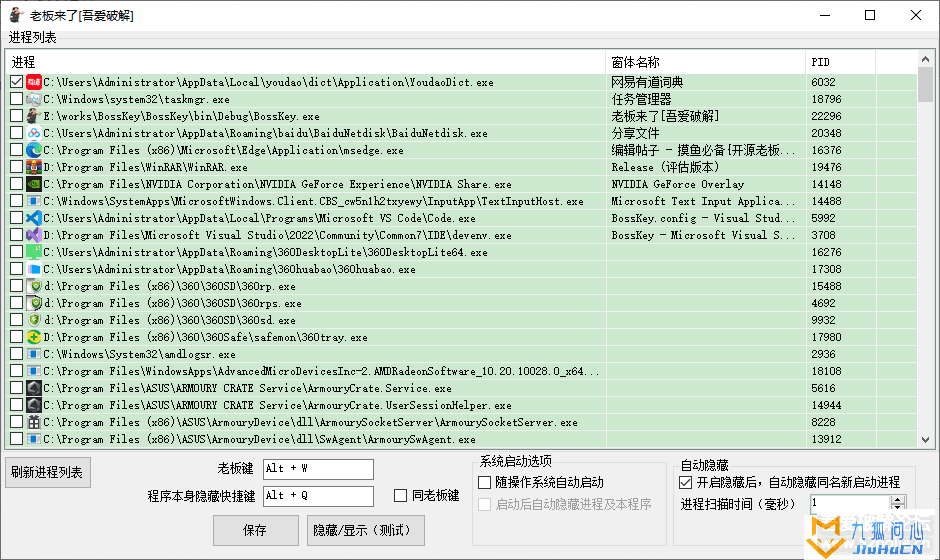940x560 pixels.
Task: Check the WinRAR.exe process checkbox
Action: [17, 167]
